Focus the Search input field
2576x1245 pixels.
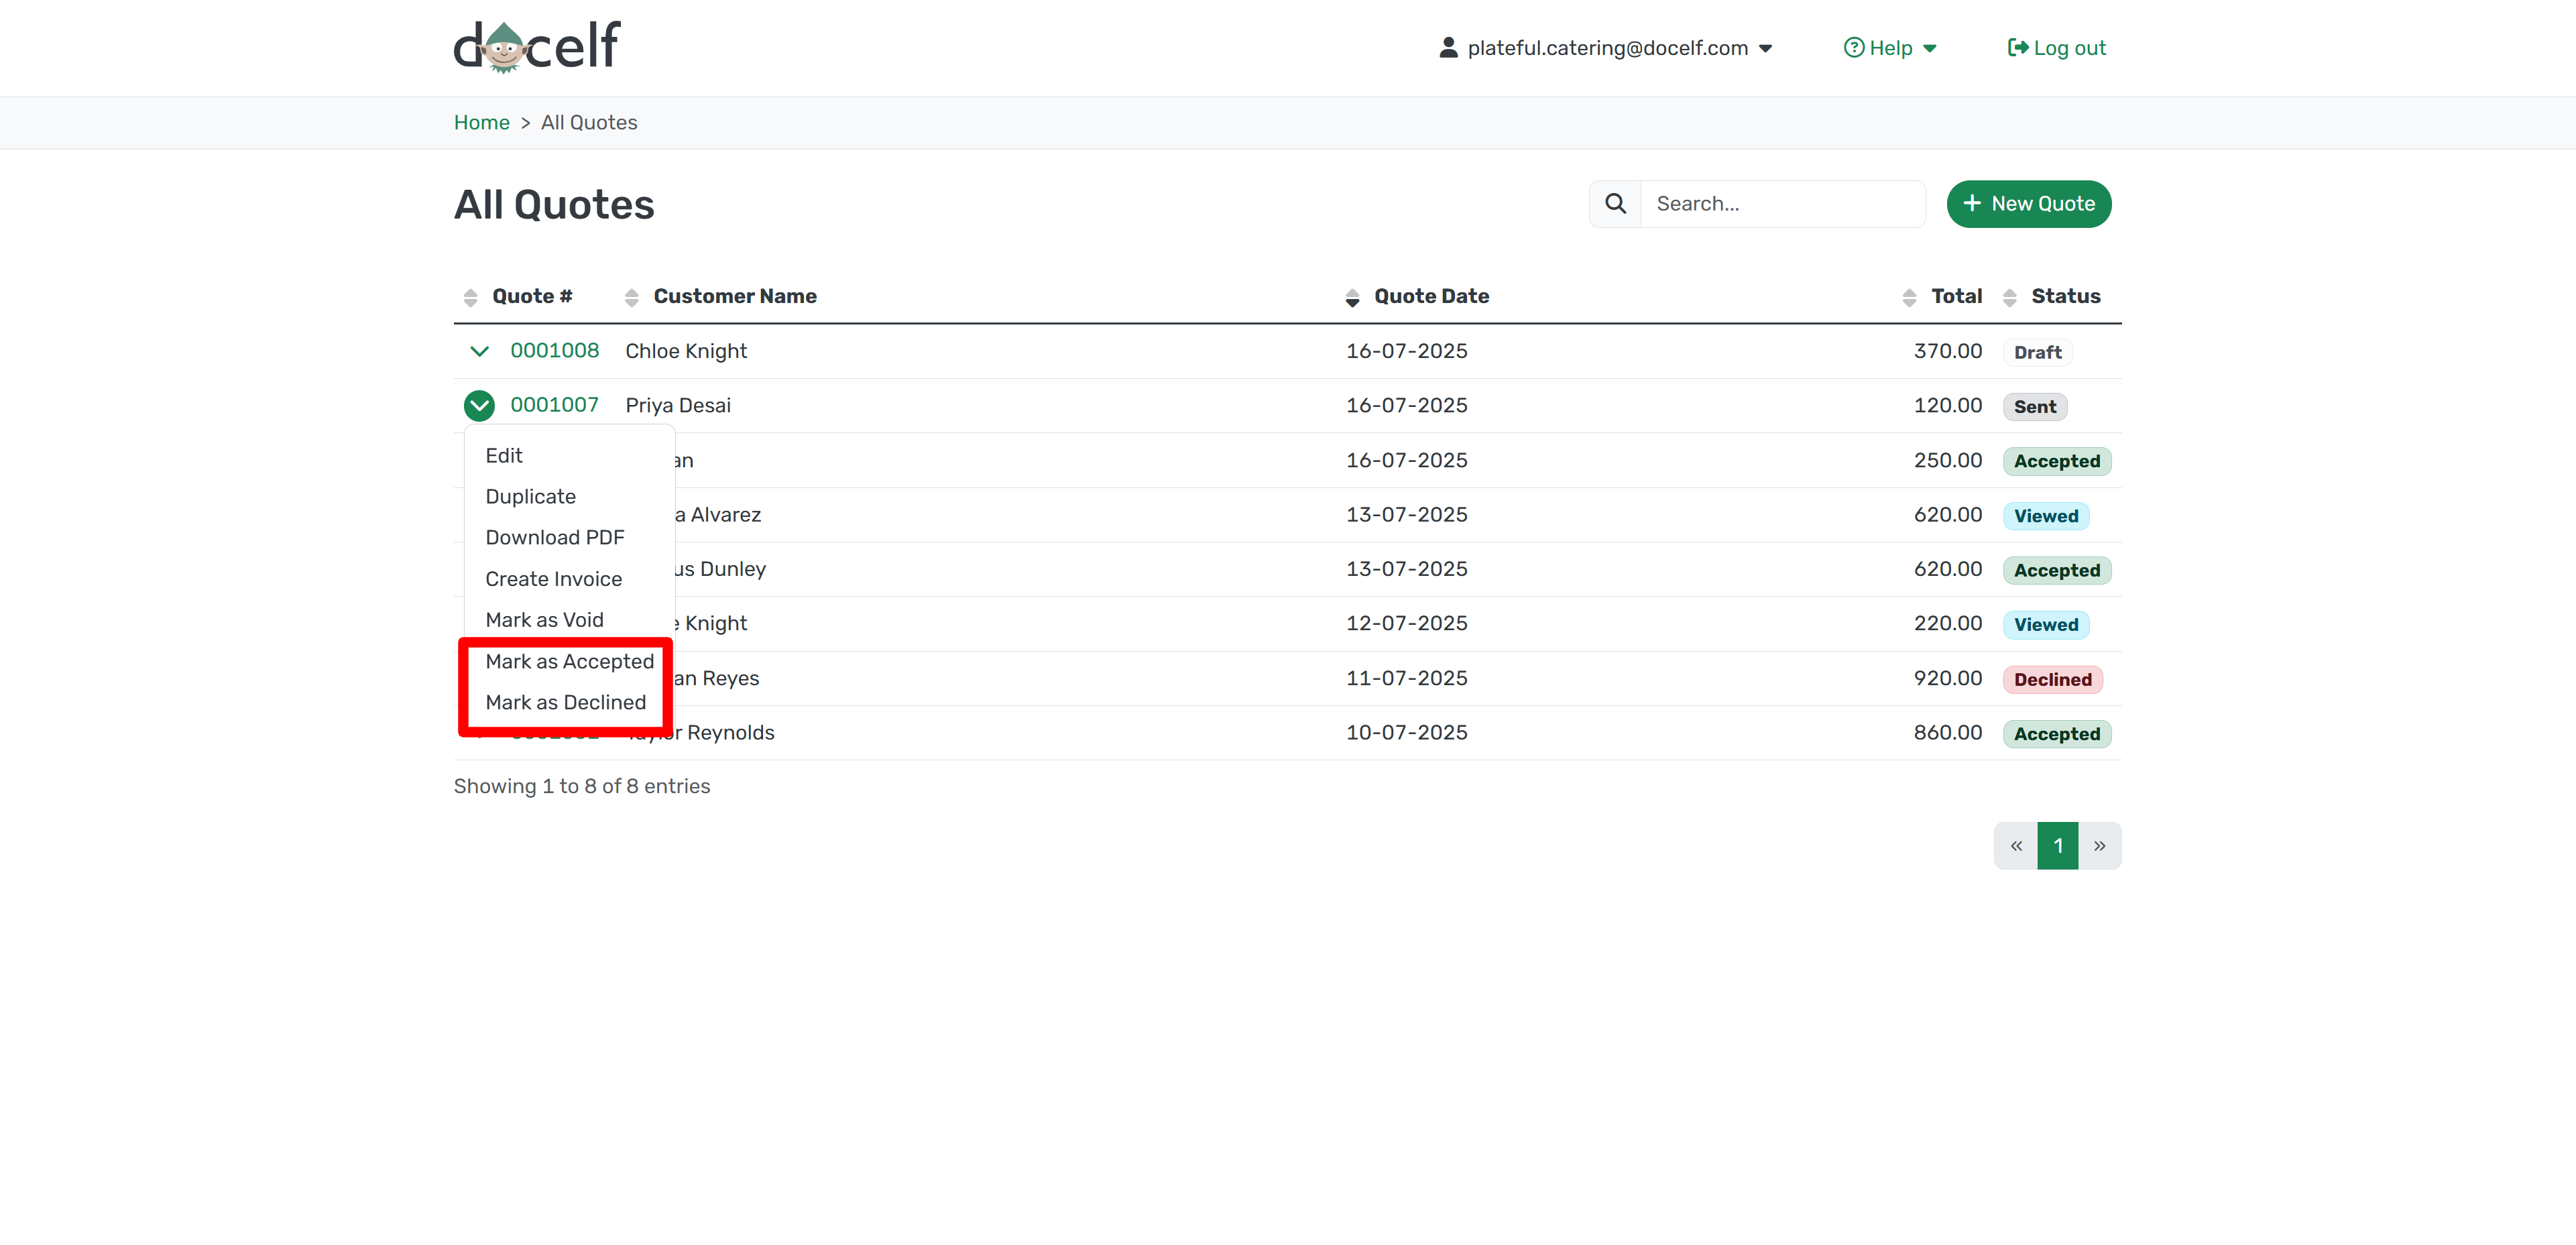click(1783, 204)
